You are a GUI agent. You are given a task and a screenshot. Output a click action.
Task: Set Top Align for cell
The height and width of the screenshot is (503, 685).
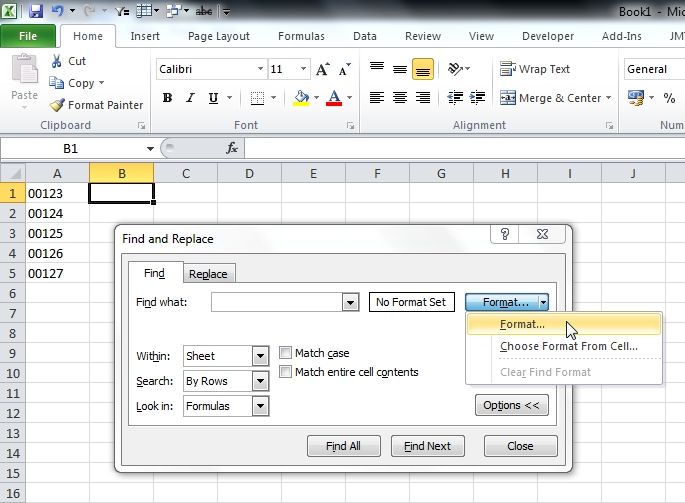(377, 69)
